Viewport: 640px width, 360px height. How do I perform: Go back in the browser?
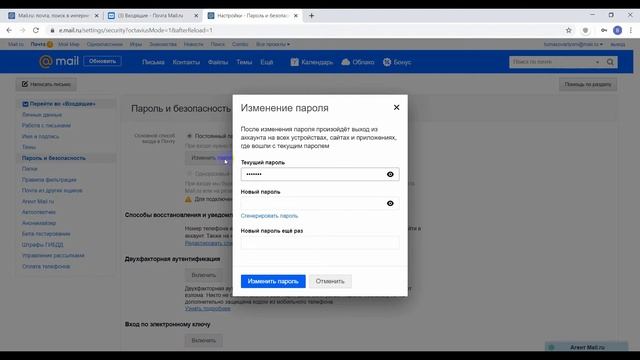[9, 30]
